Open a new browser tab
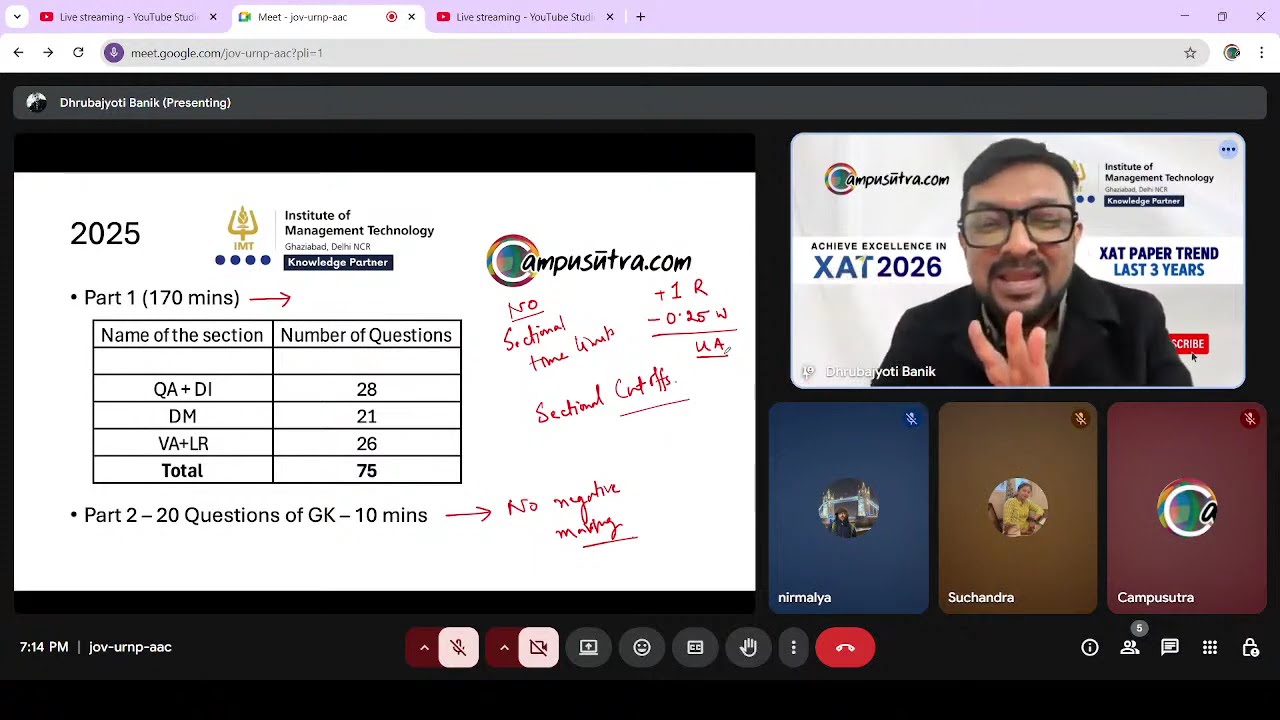1280x720 pixels. pos(640,17)
